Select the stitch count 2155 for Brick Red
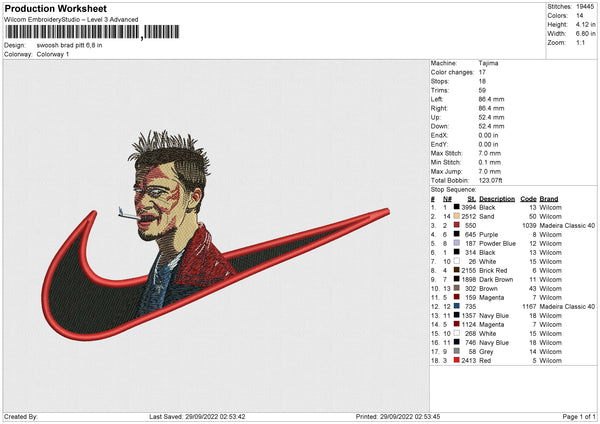This screenshot has height=424, width=600. point(468,270)
